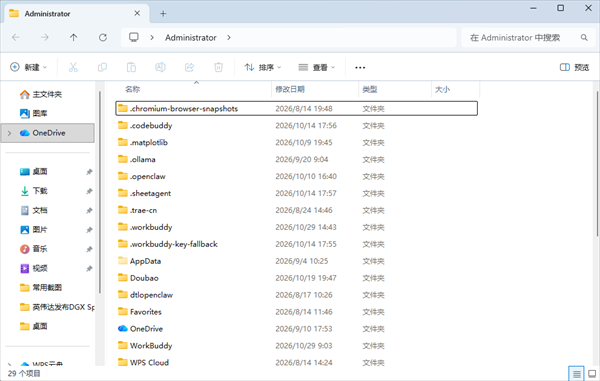
Task: Select OneDrive in the file list
Action: [297, 329]
